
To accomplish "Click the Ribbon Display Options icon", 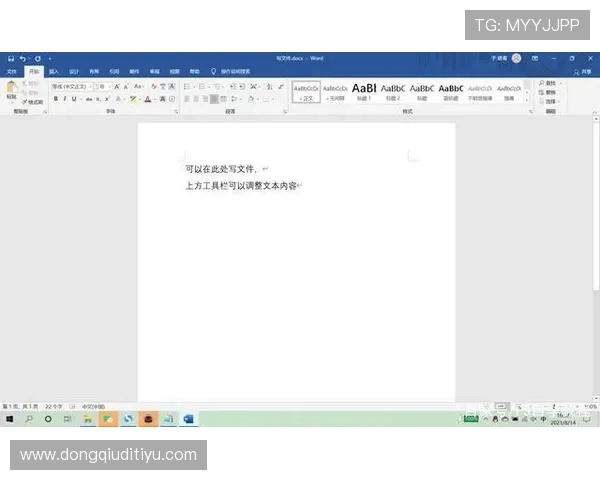I will [x=535, y=58].
